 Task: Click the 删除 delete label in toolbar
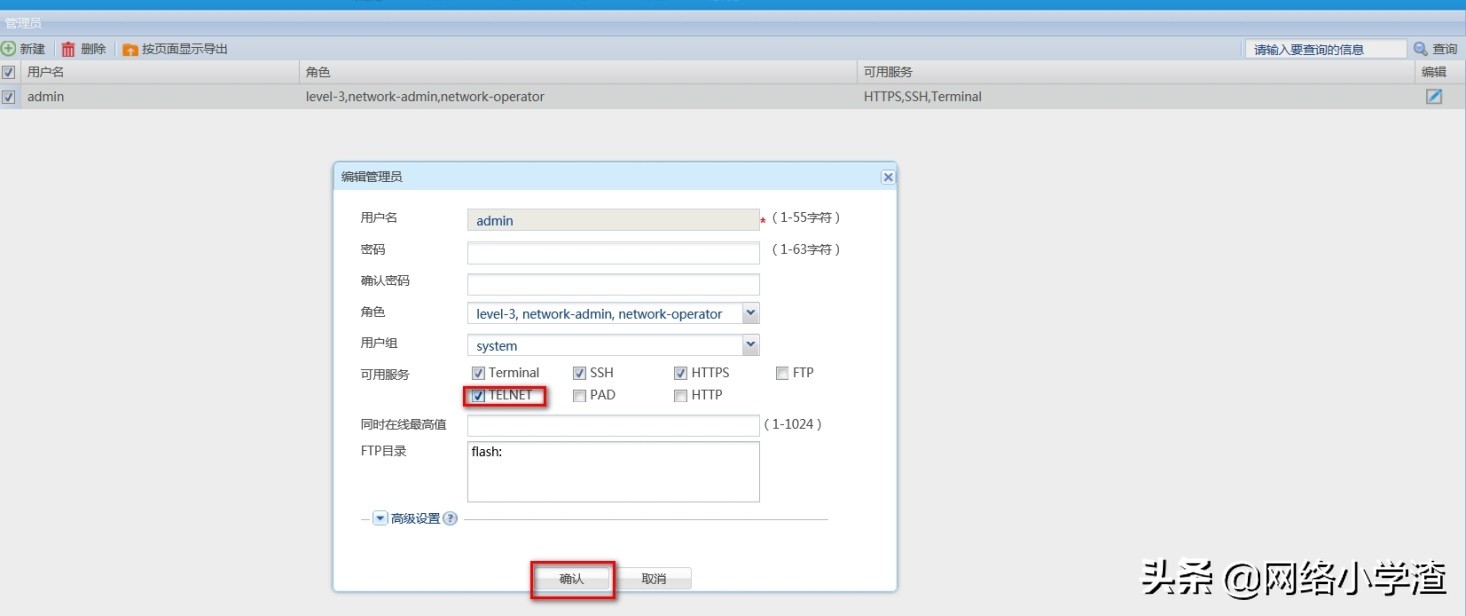click(x=93, y=49)
